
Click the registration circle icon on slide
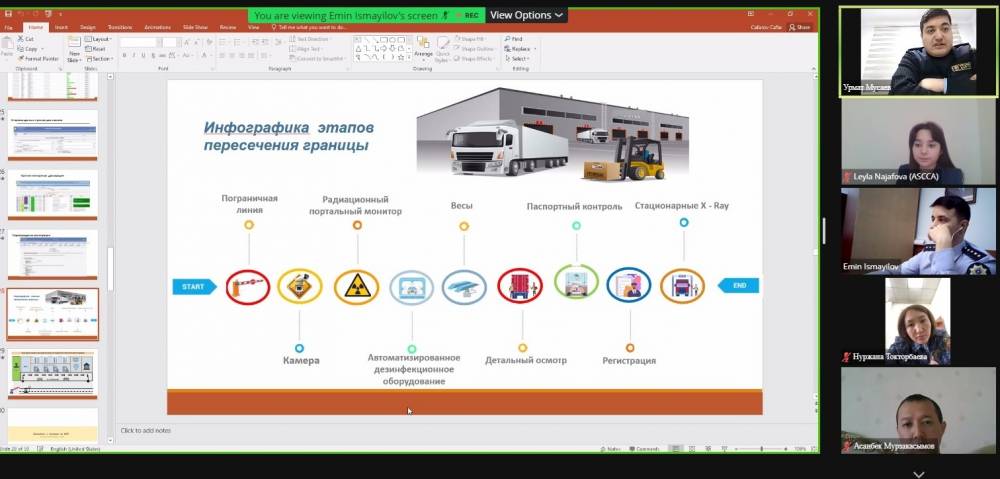629,284
